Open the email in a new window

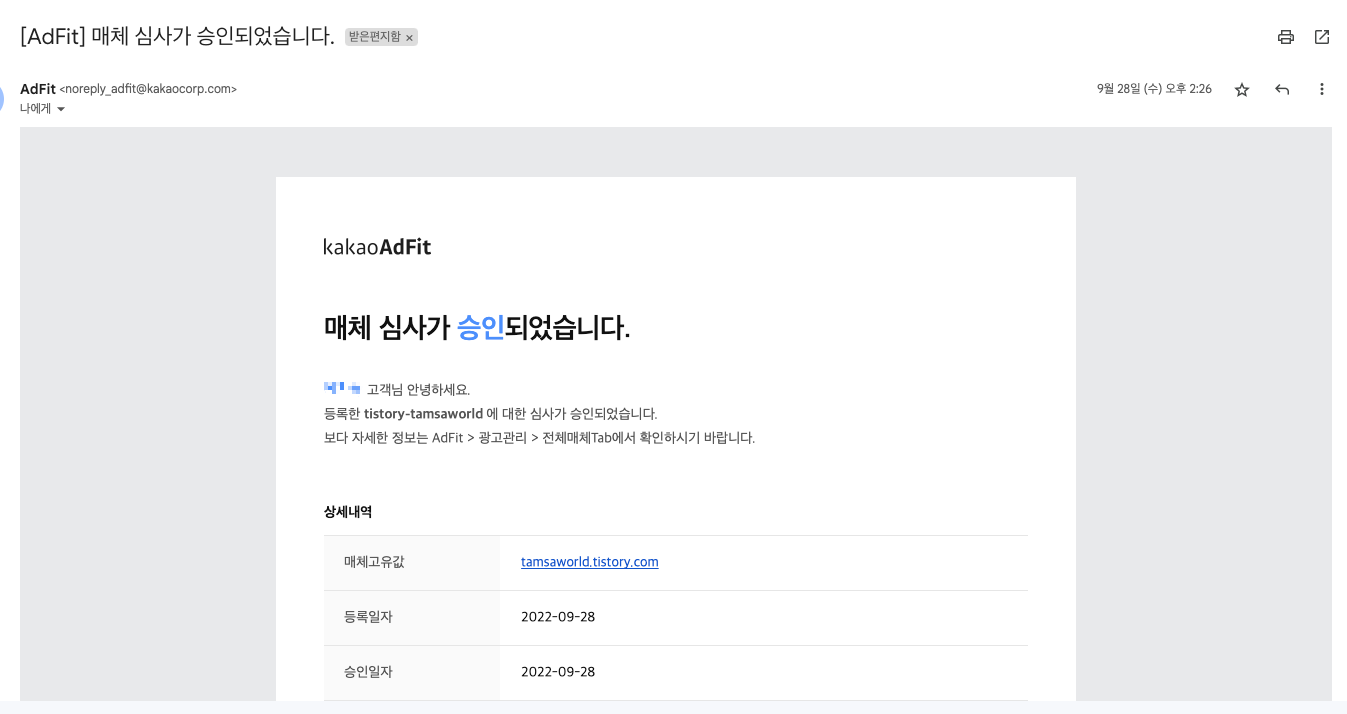1322,37
